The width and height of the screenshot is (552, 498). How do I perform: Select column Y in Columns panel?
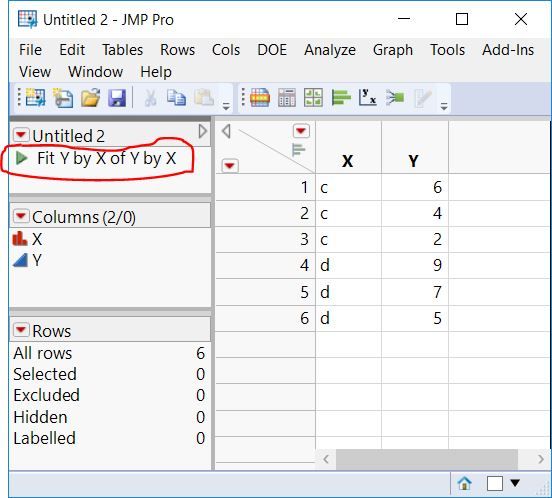coord(37,260)
